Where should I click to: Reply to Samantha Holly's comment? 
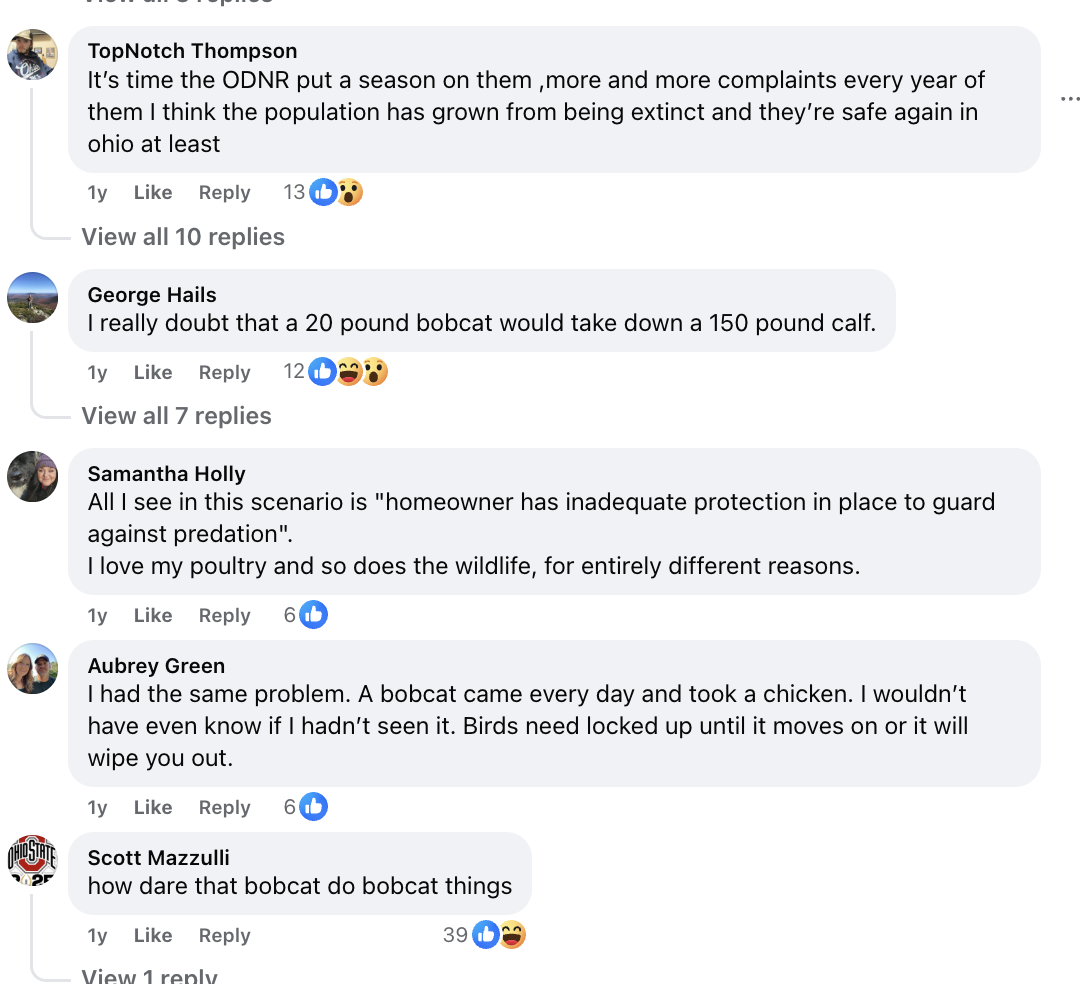pyautogui.click(x=224, y=616)
